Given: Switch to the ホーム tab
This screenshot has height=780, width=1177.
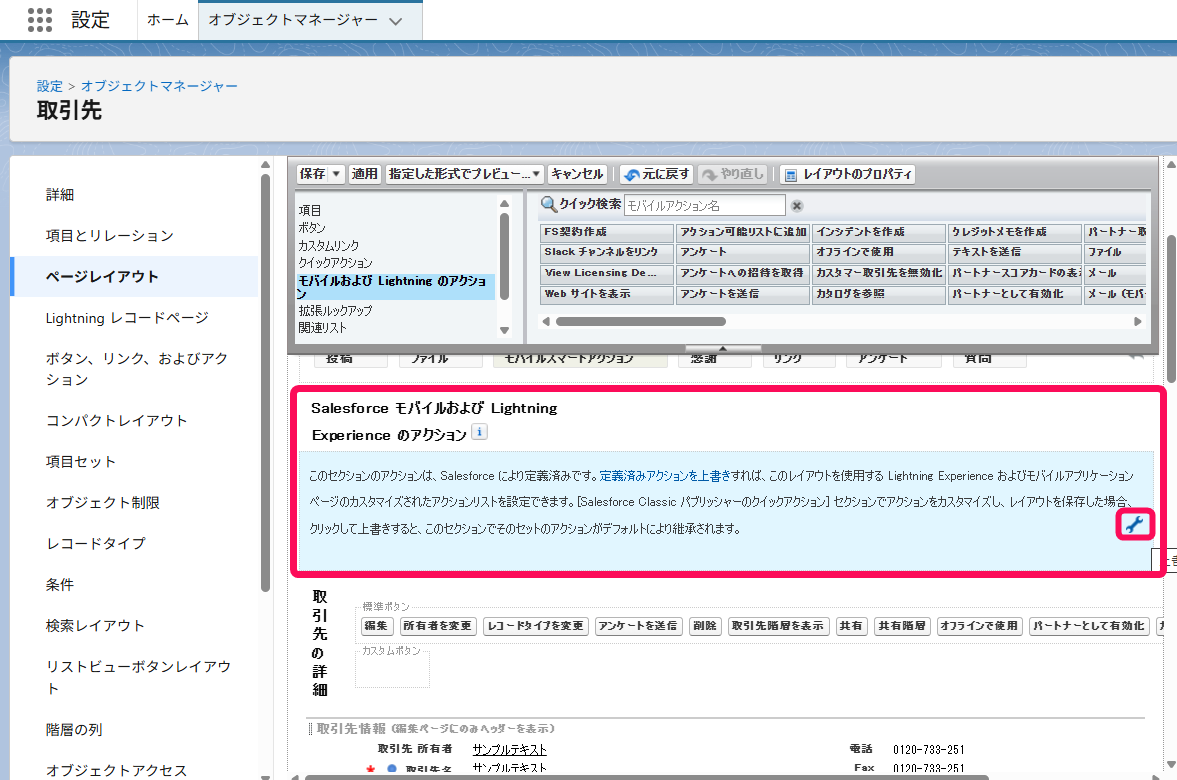Looking at the screenshot, I should tap(167, 20).
